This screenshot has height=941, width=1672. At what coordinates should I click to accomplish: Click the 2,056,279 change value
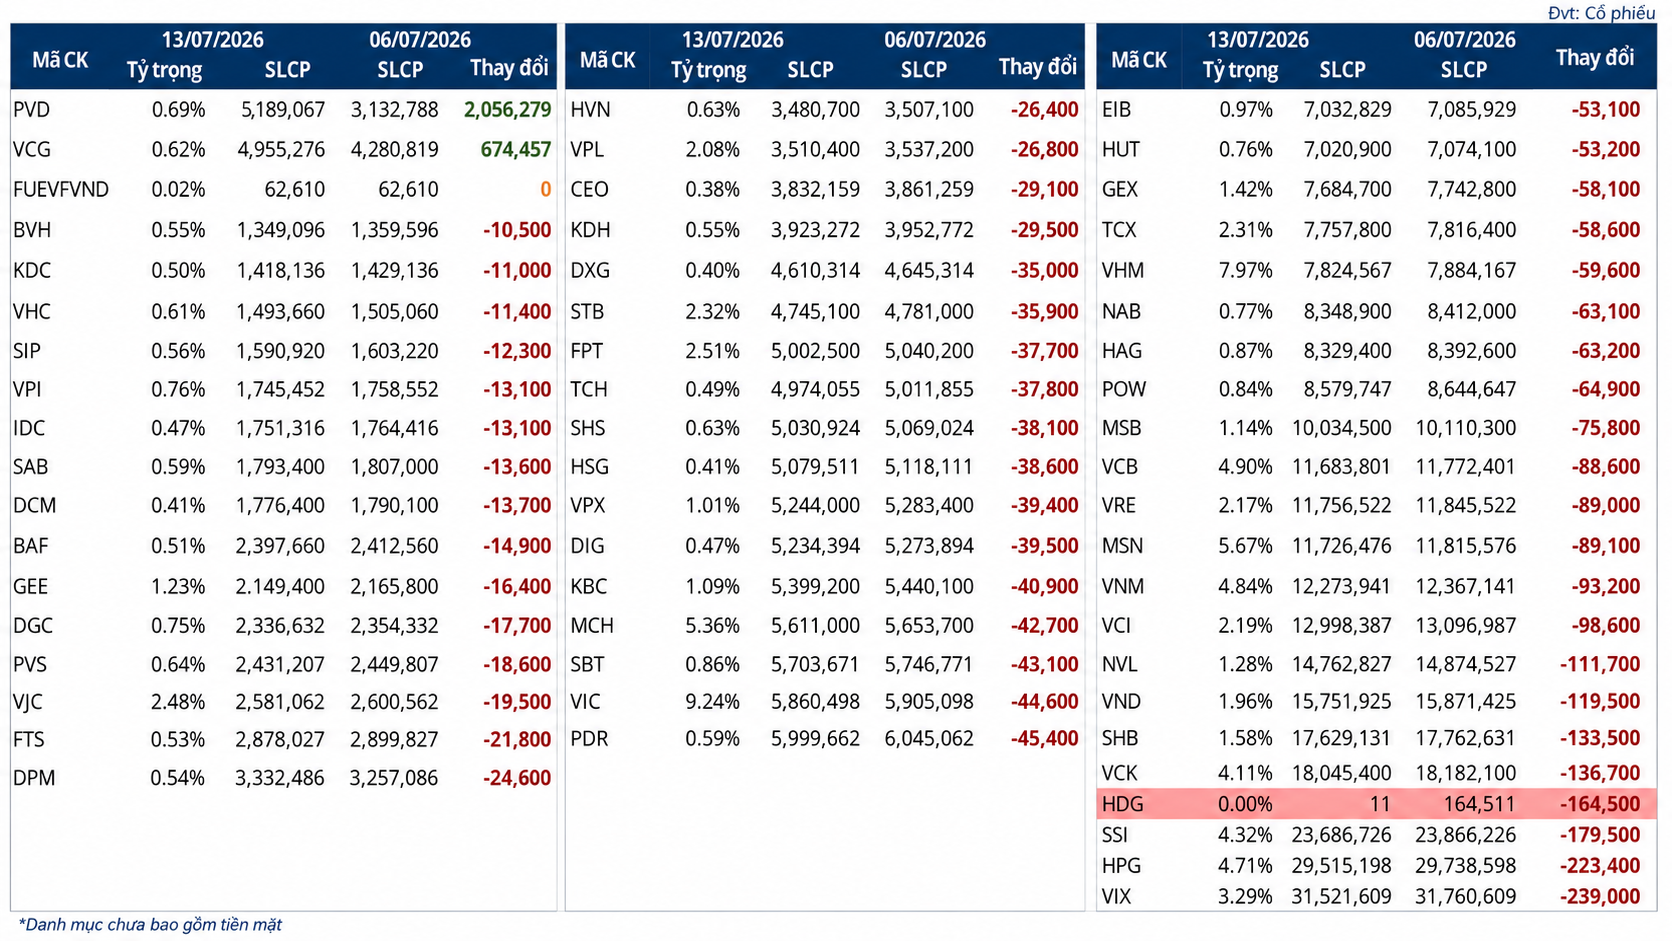[x=507, y=110]
